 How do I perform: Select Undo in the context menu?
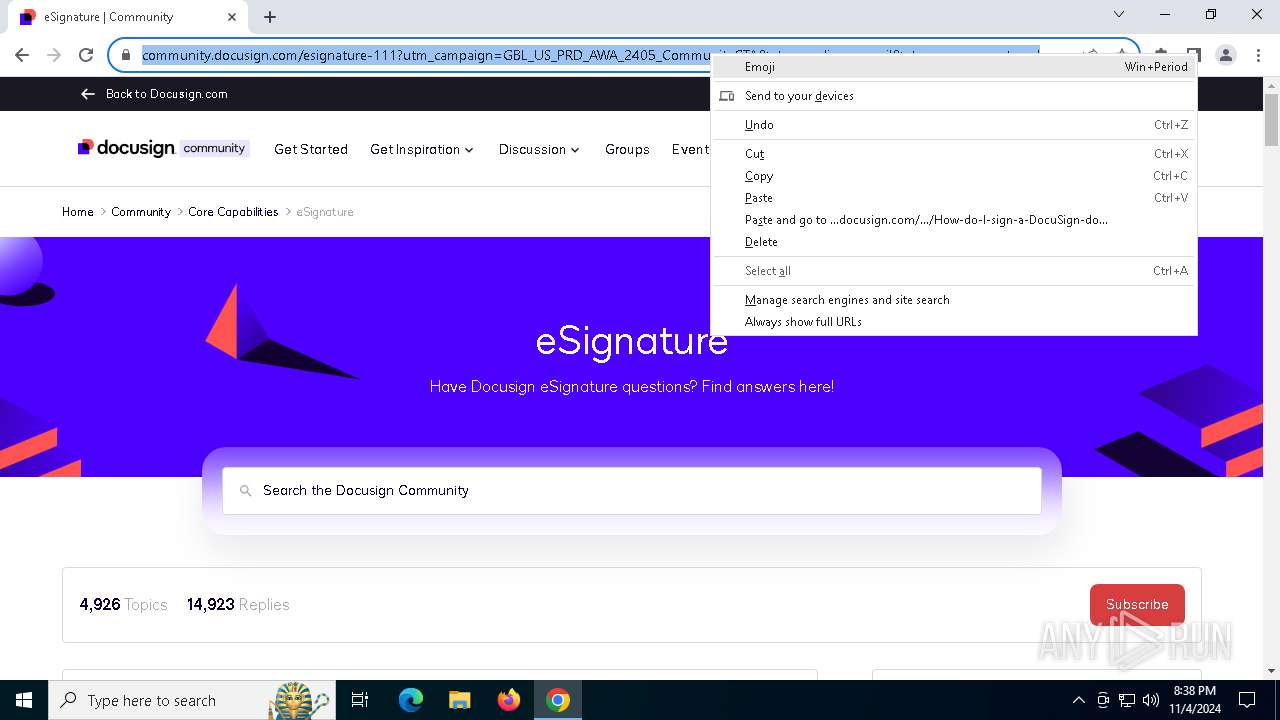(954, 125)
